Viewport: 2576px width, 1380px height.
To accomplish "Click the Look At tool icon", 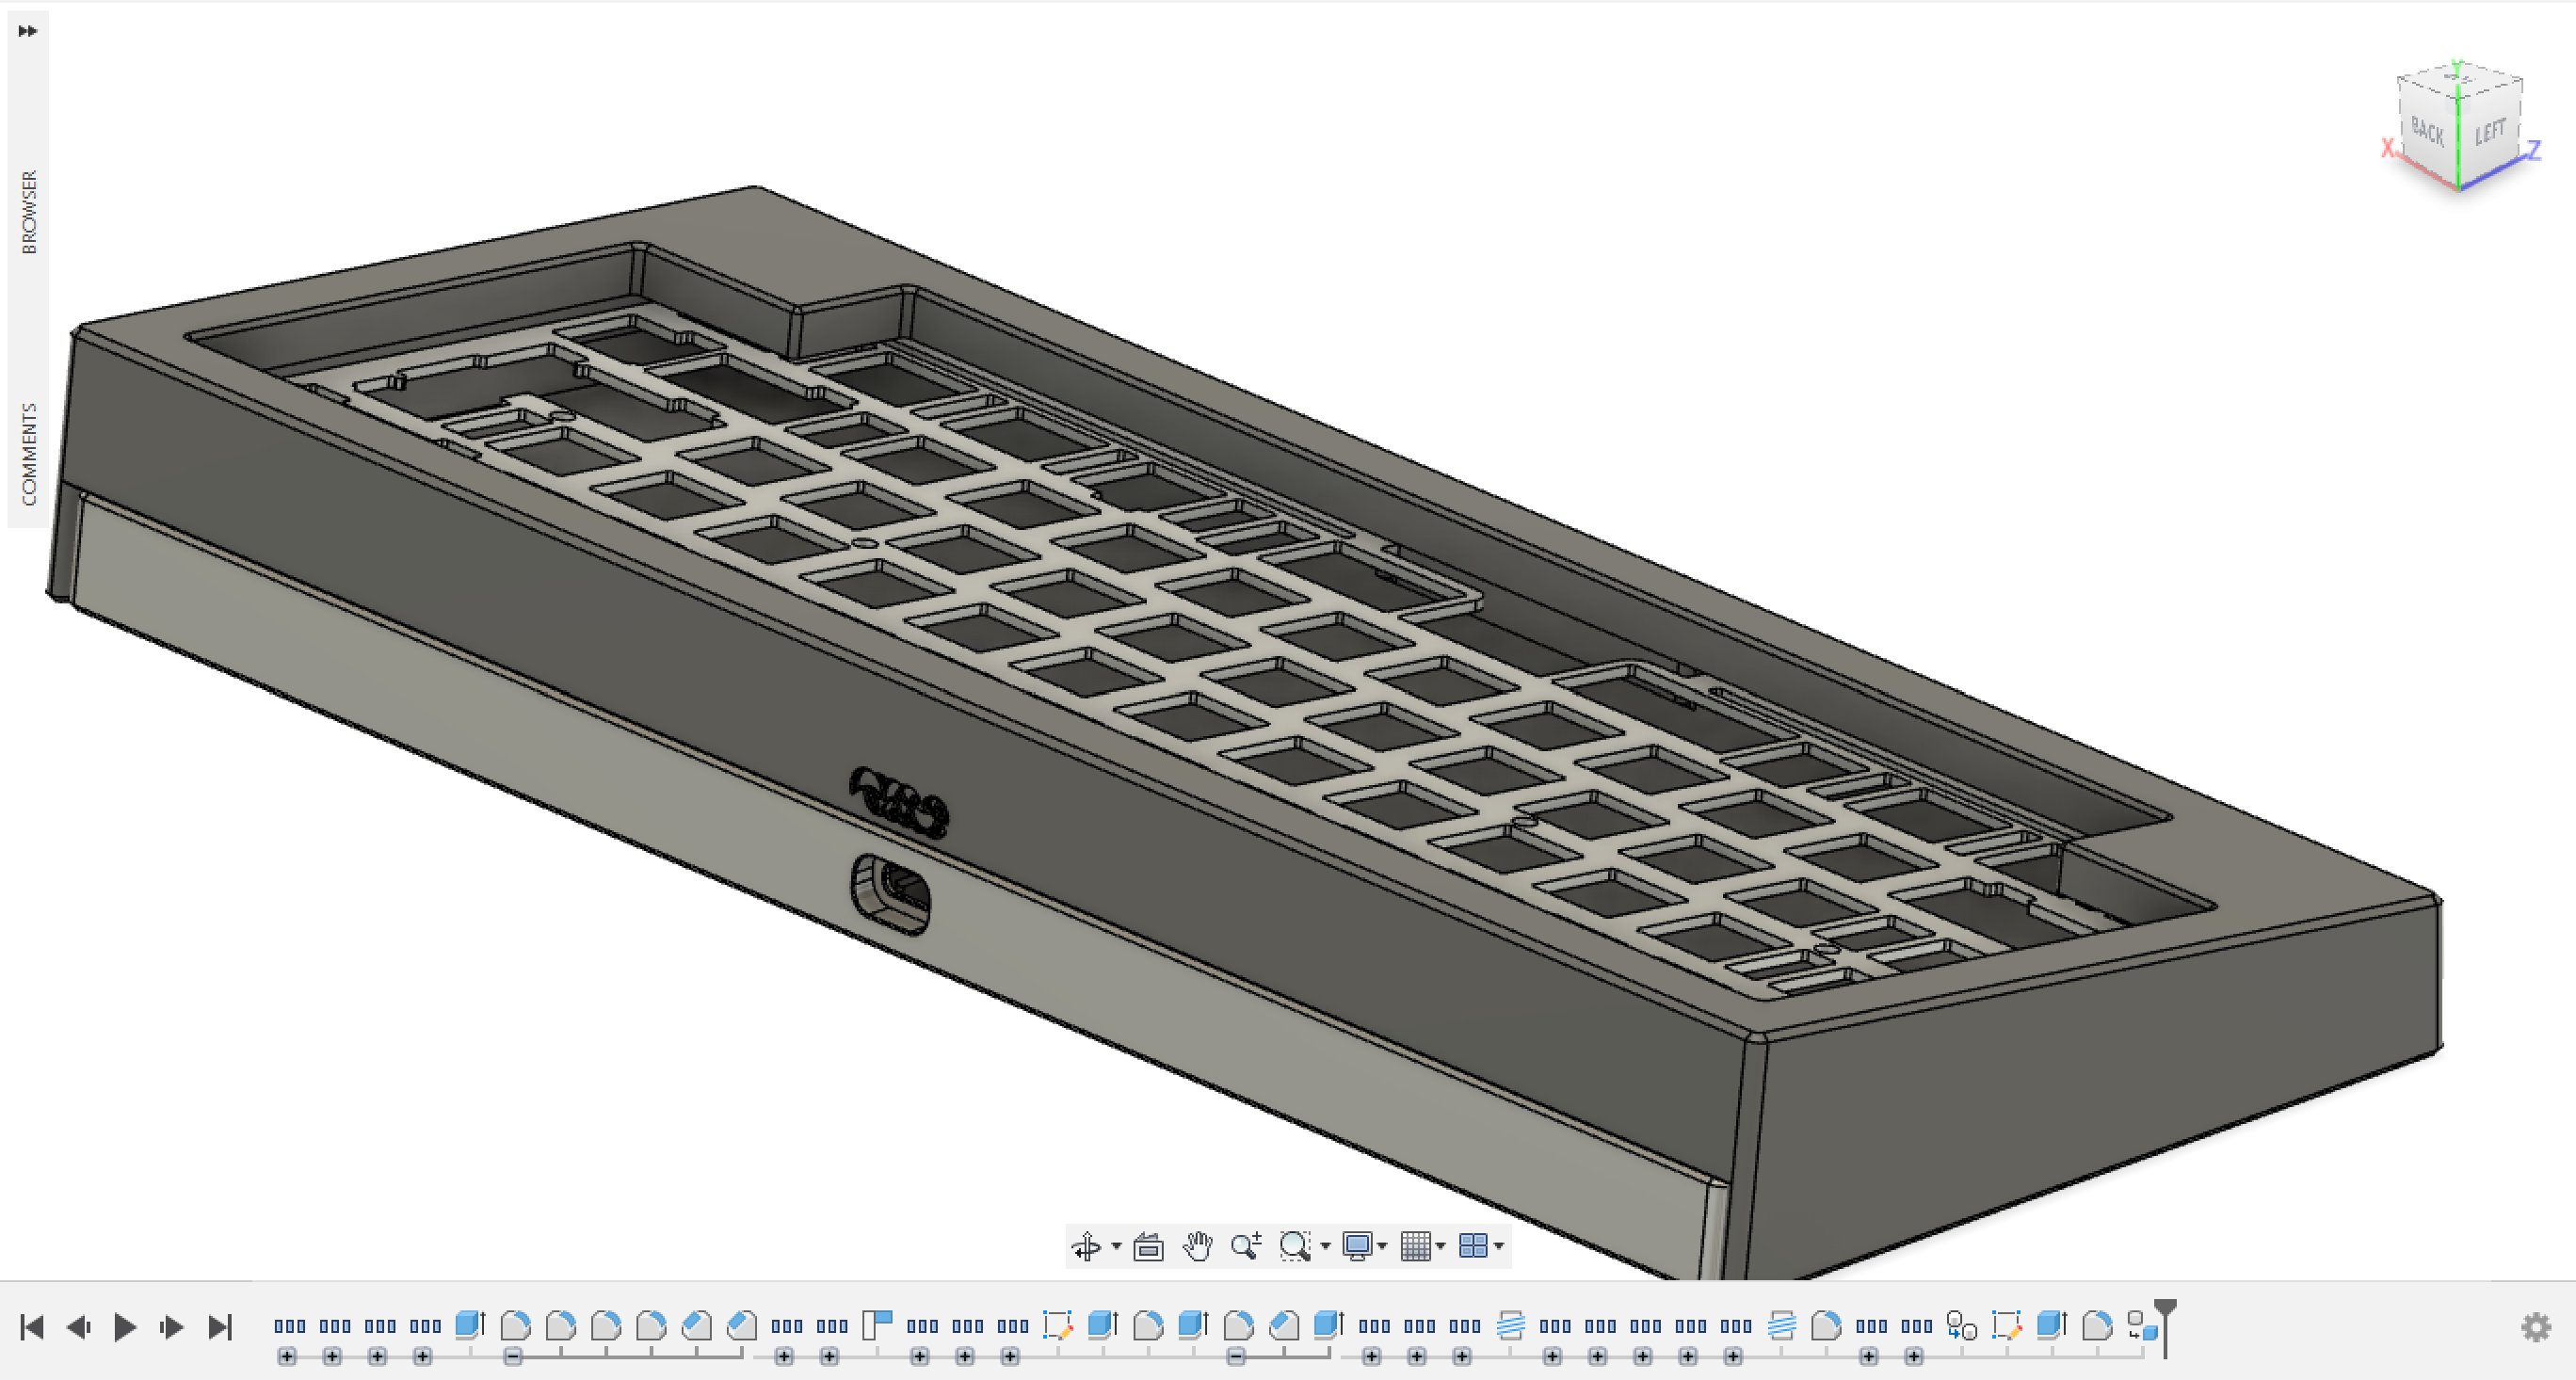I will pyautogui.click(x=1148, y=1246).
